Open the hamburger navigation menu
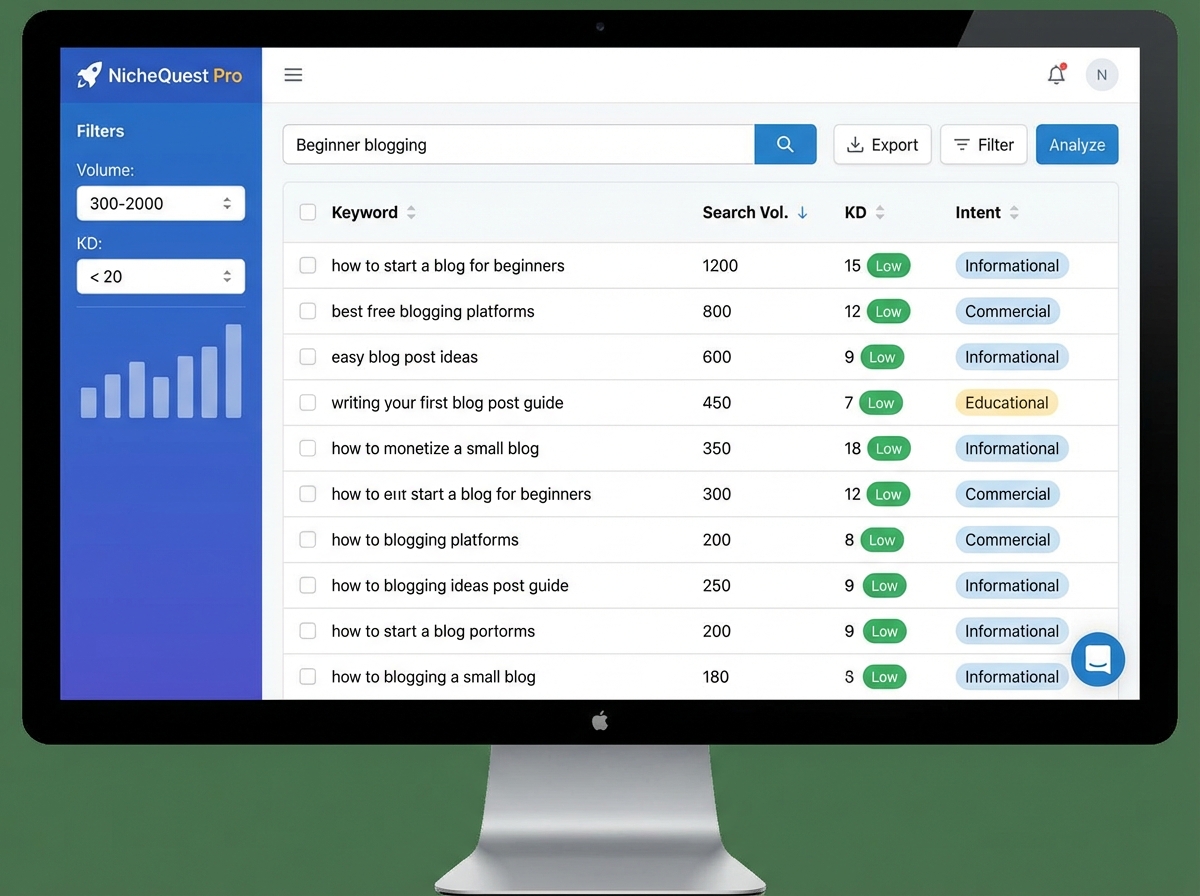 [293, 74]
